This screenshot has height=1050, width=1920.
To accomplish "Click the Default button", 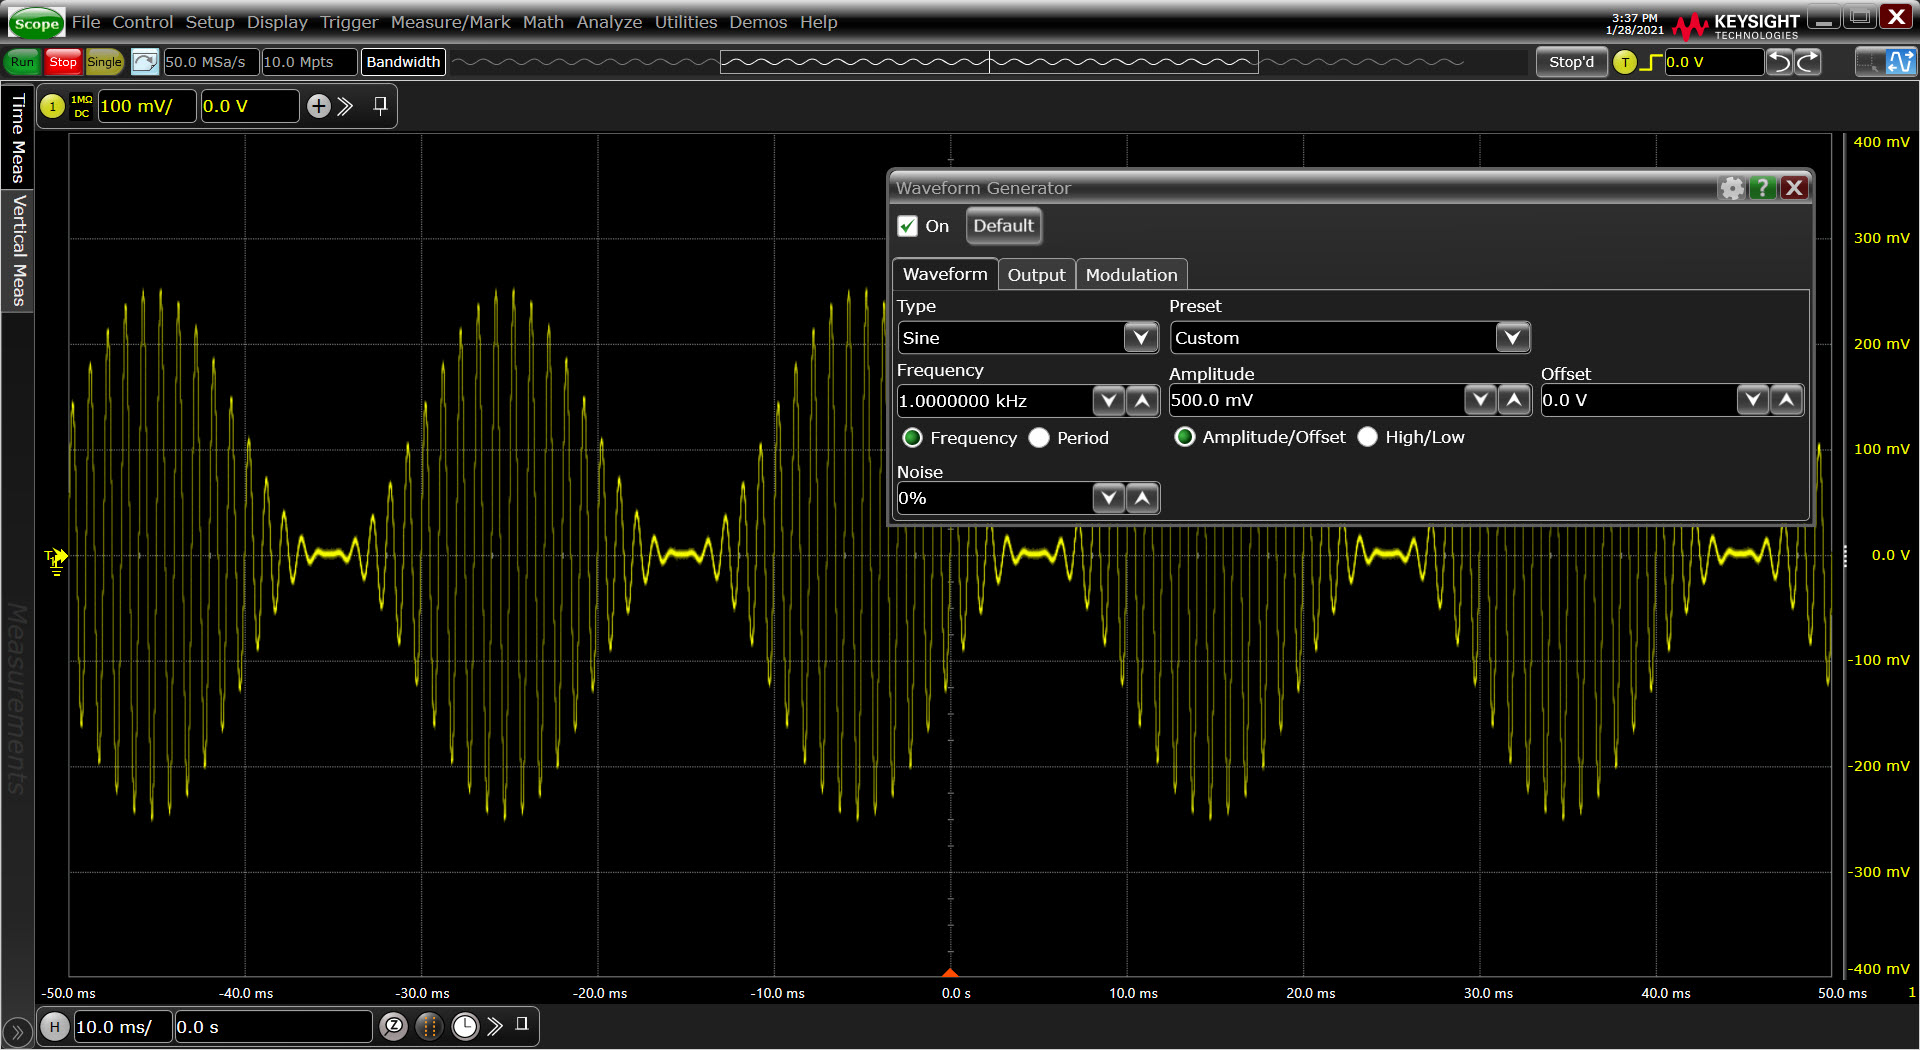I will (1003, 226).
